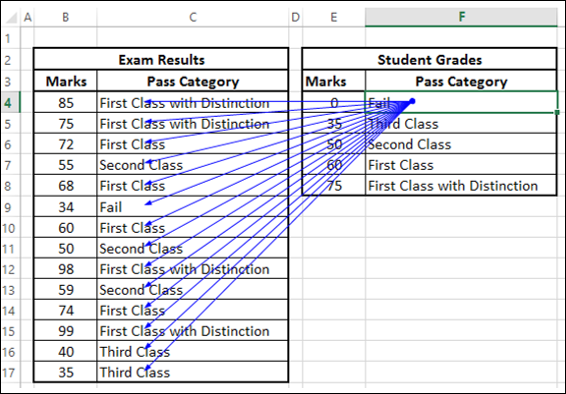
Task: Select Second Class in Student Grades table
Action: (x=461, y=144)
